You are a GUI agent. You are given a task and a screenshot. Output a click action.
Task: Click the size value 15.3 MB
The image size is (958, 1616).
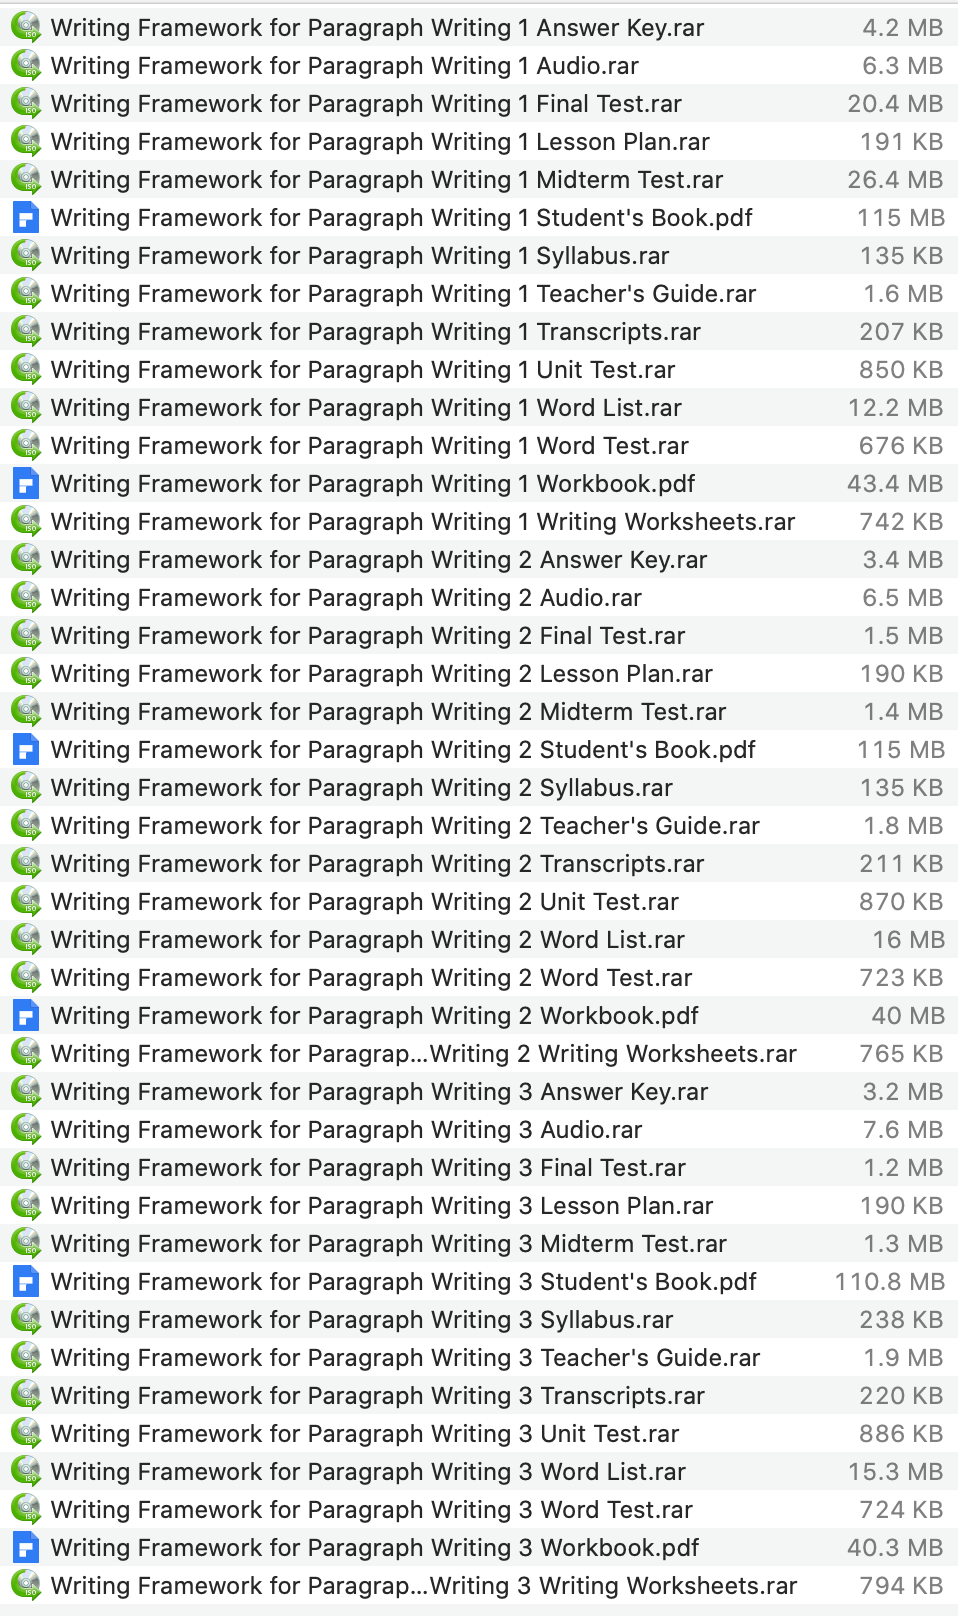(x=896, y=1471)
